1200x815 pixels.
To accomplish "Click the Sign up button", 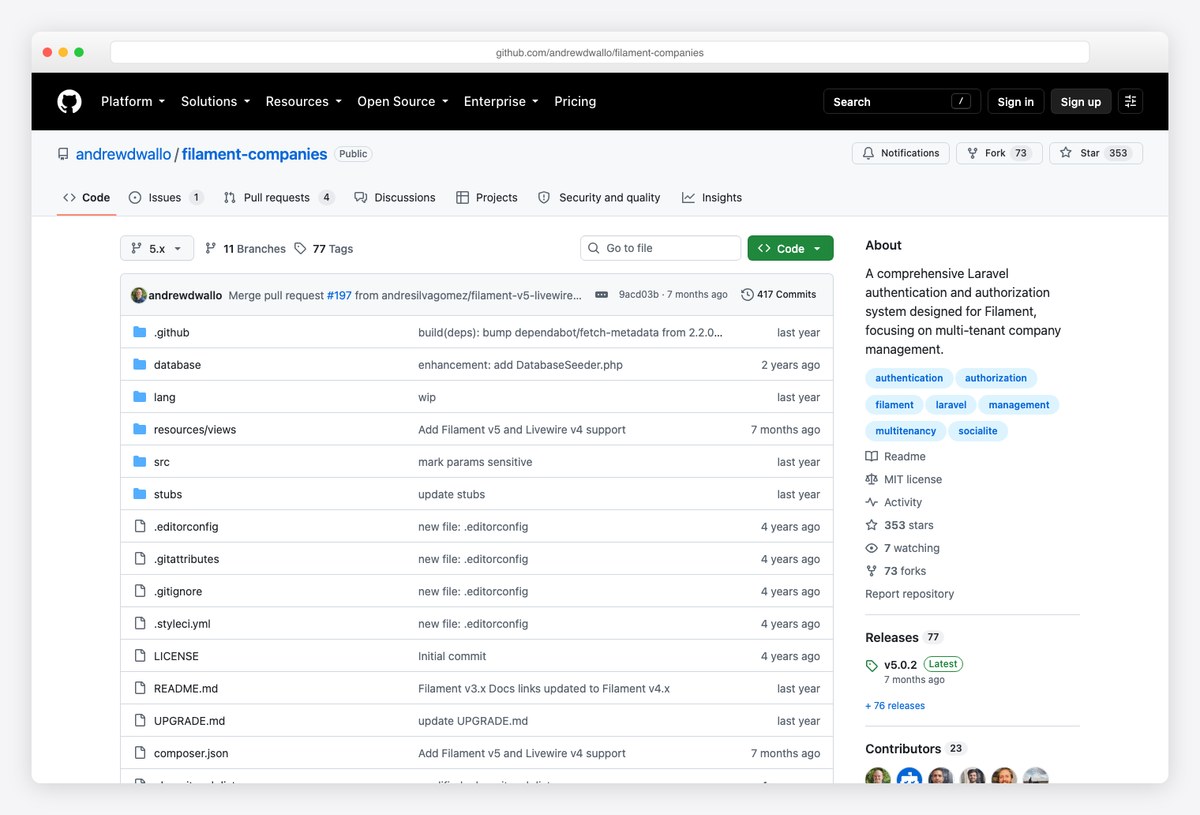I will pyautogui.click(x=1081, y=101).
